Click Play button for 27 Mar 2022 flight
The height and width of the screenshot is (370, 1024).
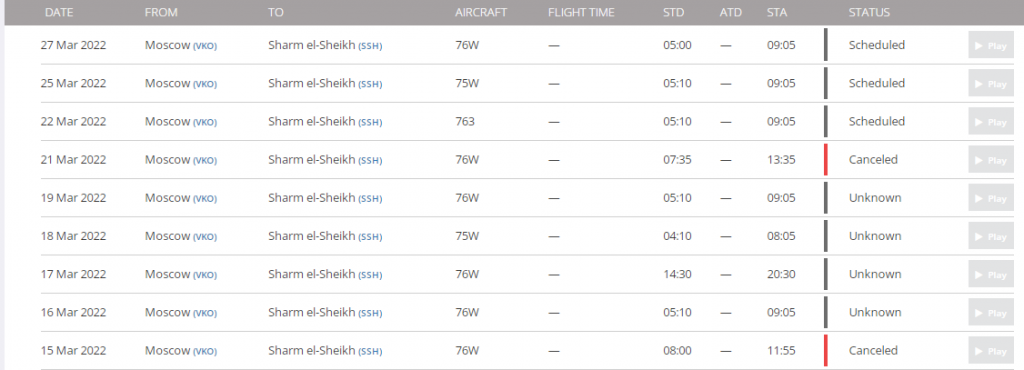[991, 45]
